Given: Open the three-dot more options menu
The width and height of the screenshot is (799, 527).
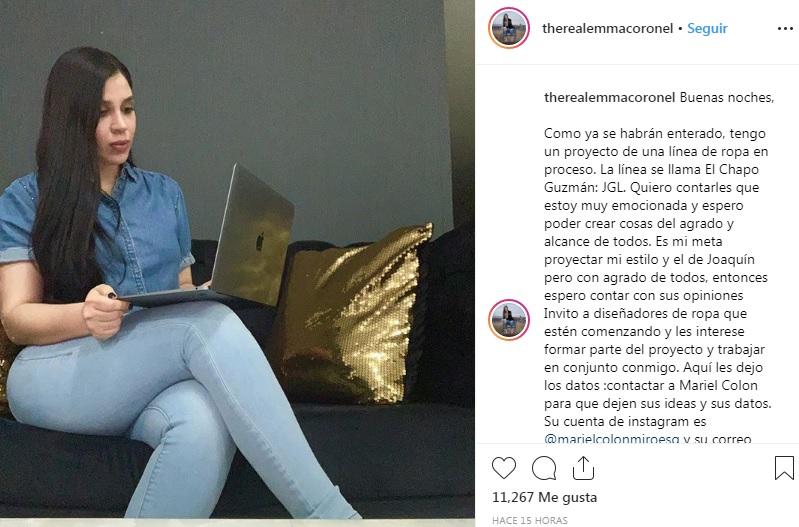Looking at the screenshot, I should [785, 29].
